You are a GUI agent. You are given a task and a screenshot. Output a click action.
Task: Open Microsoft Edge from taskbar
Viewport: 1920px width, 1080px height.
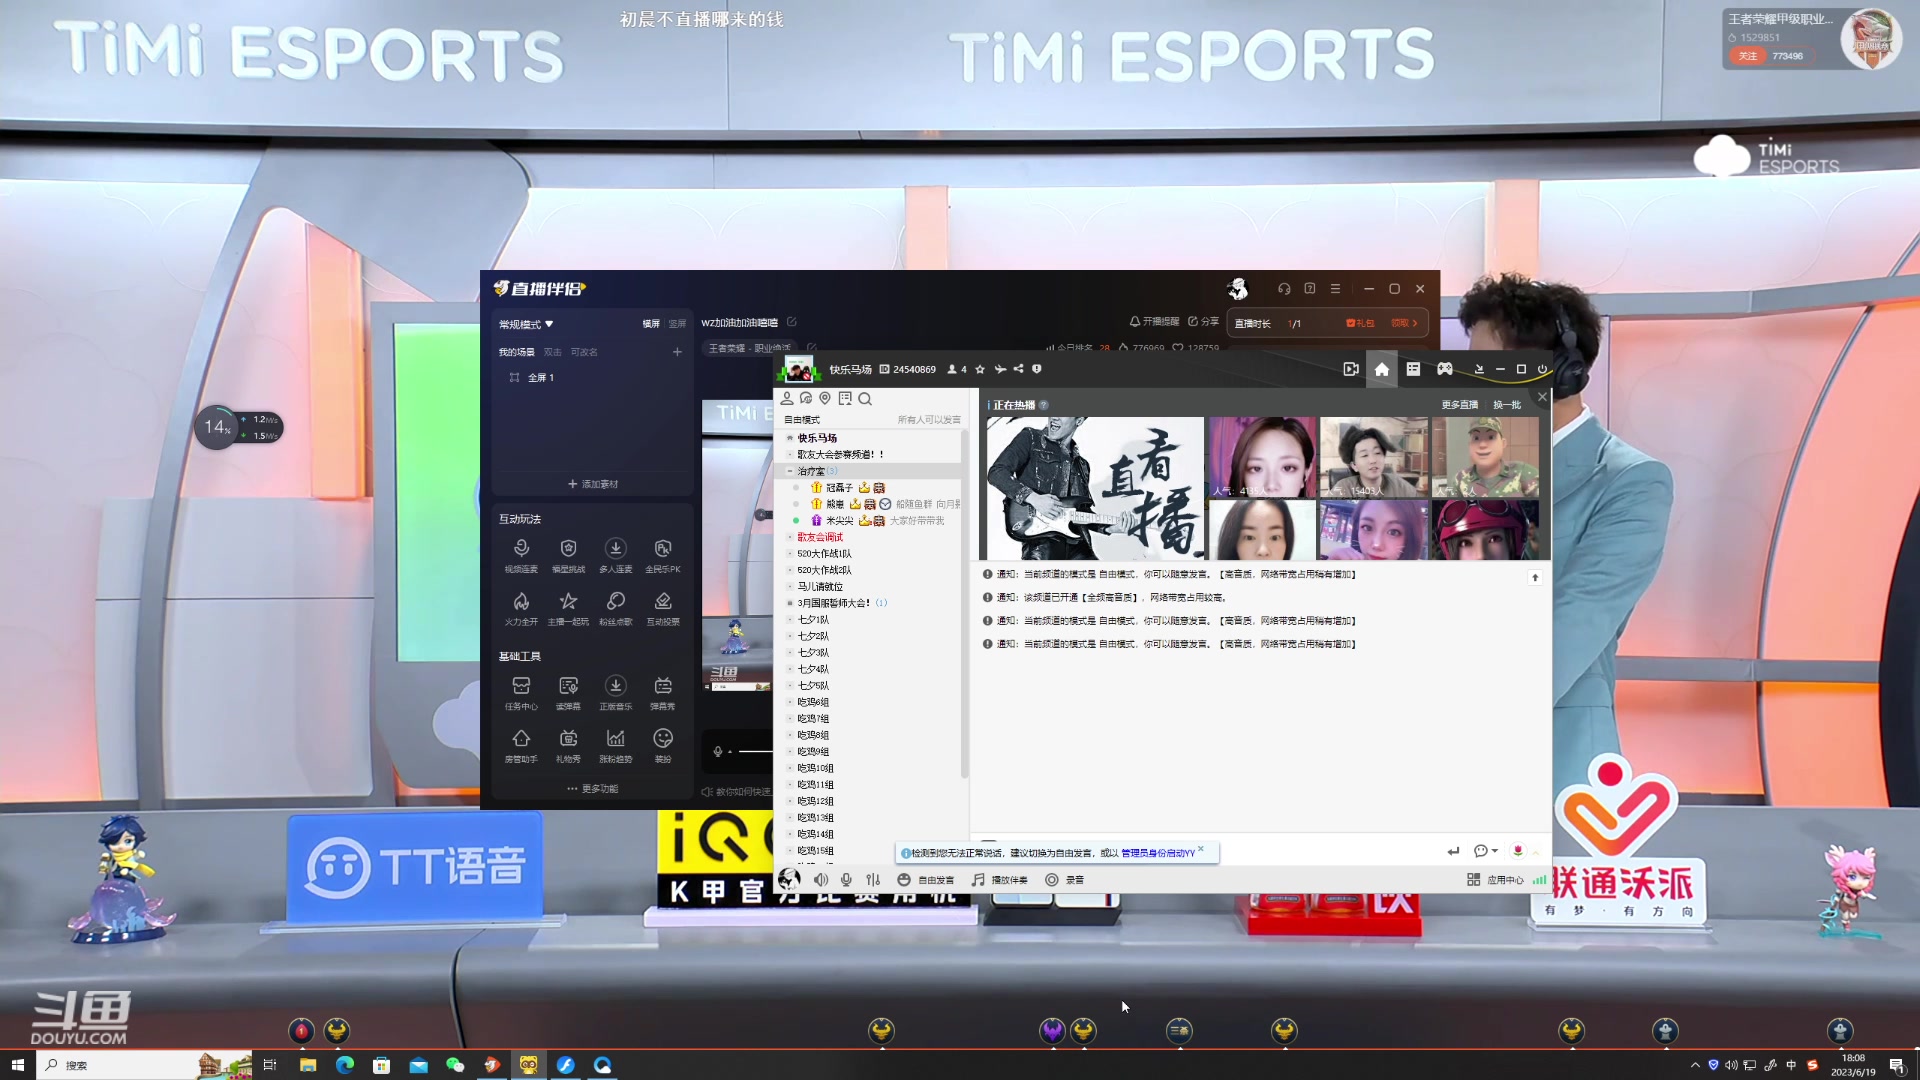pyautogui.click(x=345, y=1065)
